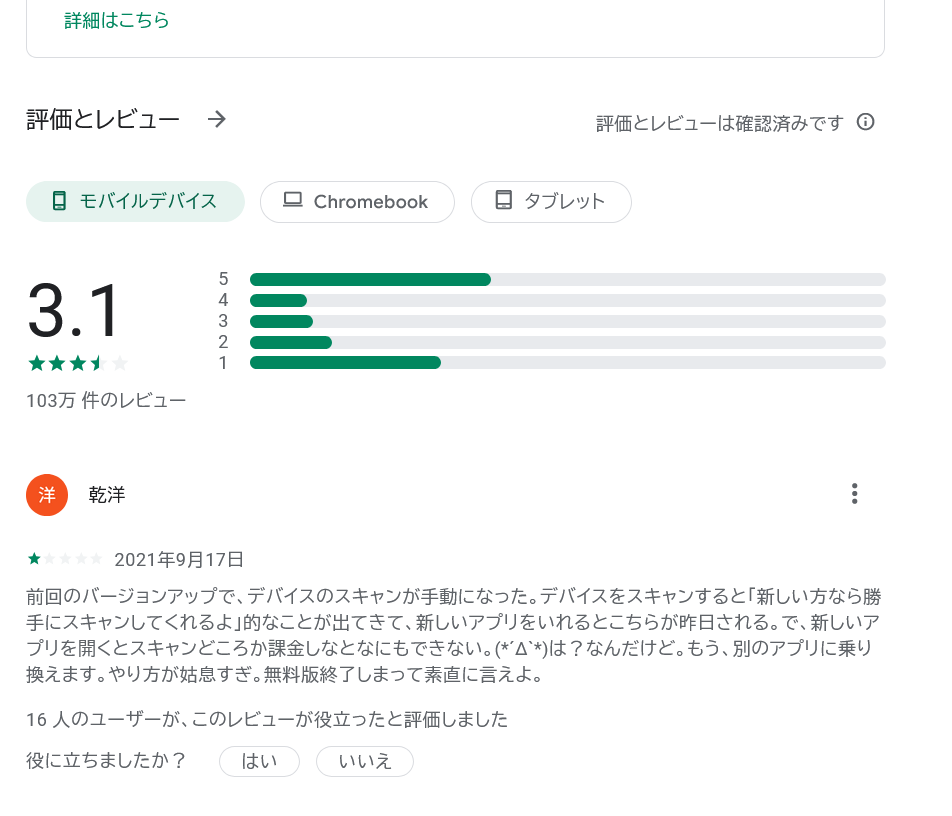The width and height of the screenshot is (952, 816).
Task: Click the tablet icon in タブレット chip
Action: click(x=504, y=201)
